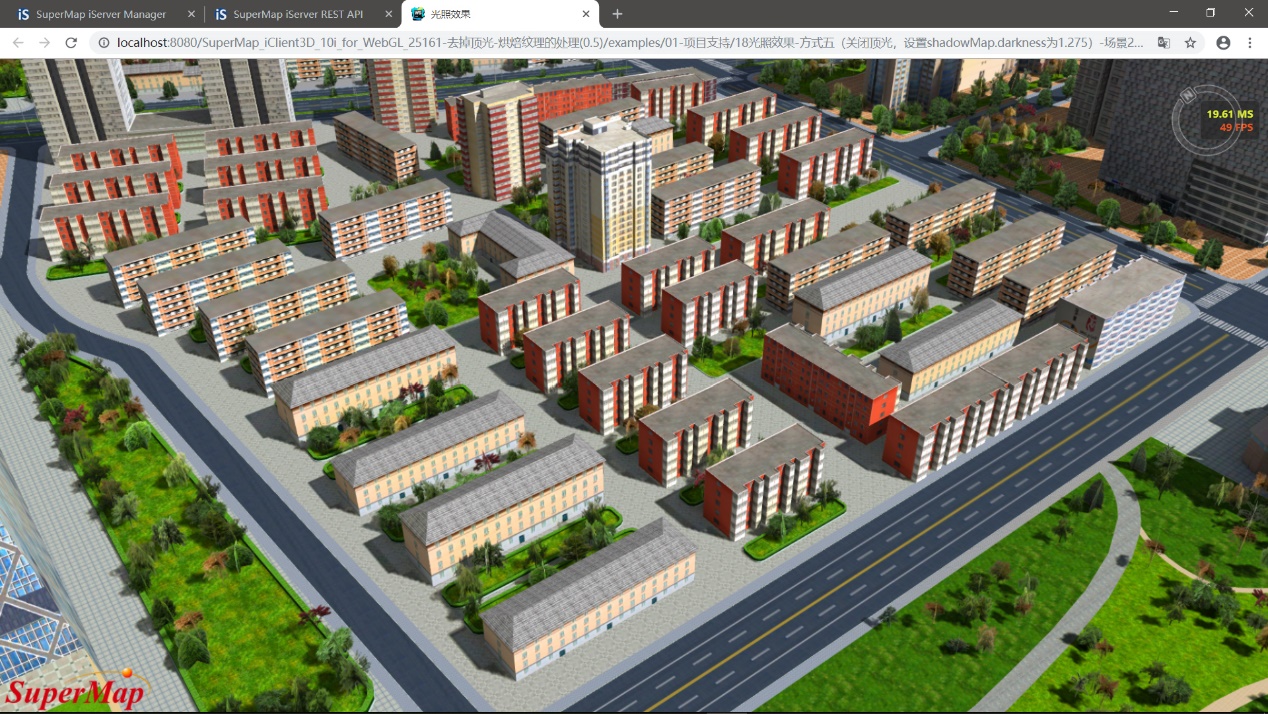Select the active 光照效果 tab
The image size is (1268, 714).
pyautogui.click(x=490, y=14)
